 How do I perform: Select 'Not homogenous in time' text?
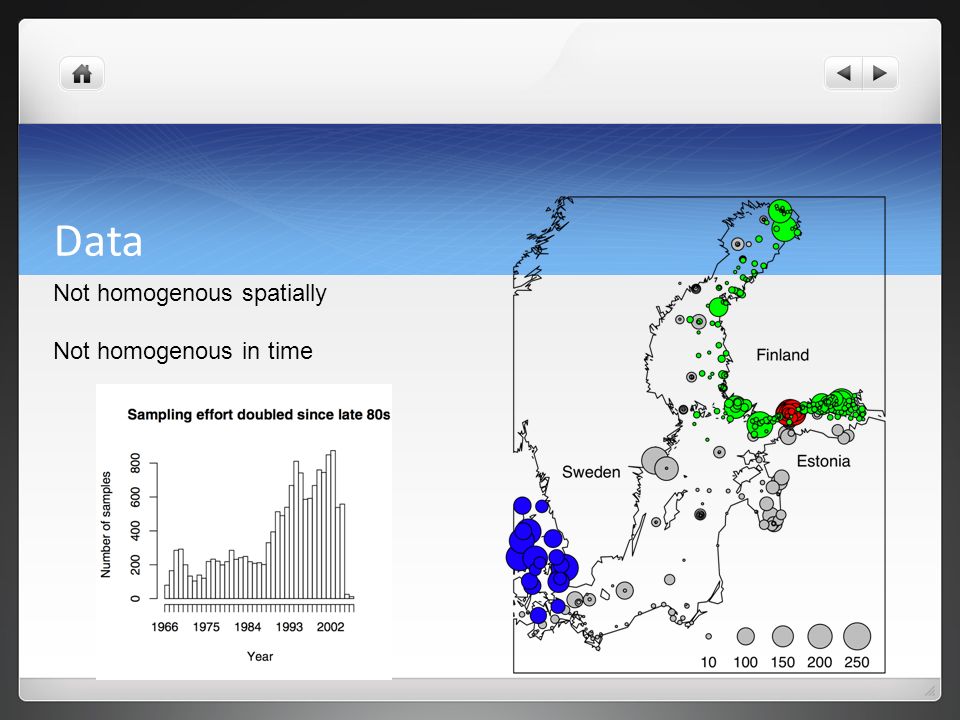click(x=183, y=351)
